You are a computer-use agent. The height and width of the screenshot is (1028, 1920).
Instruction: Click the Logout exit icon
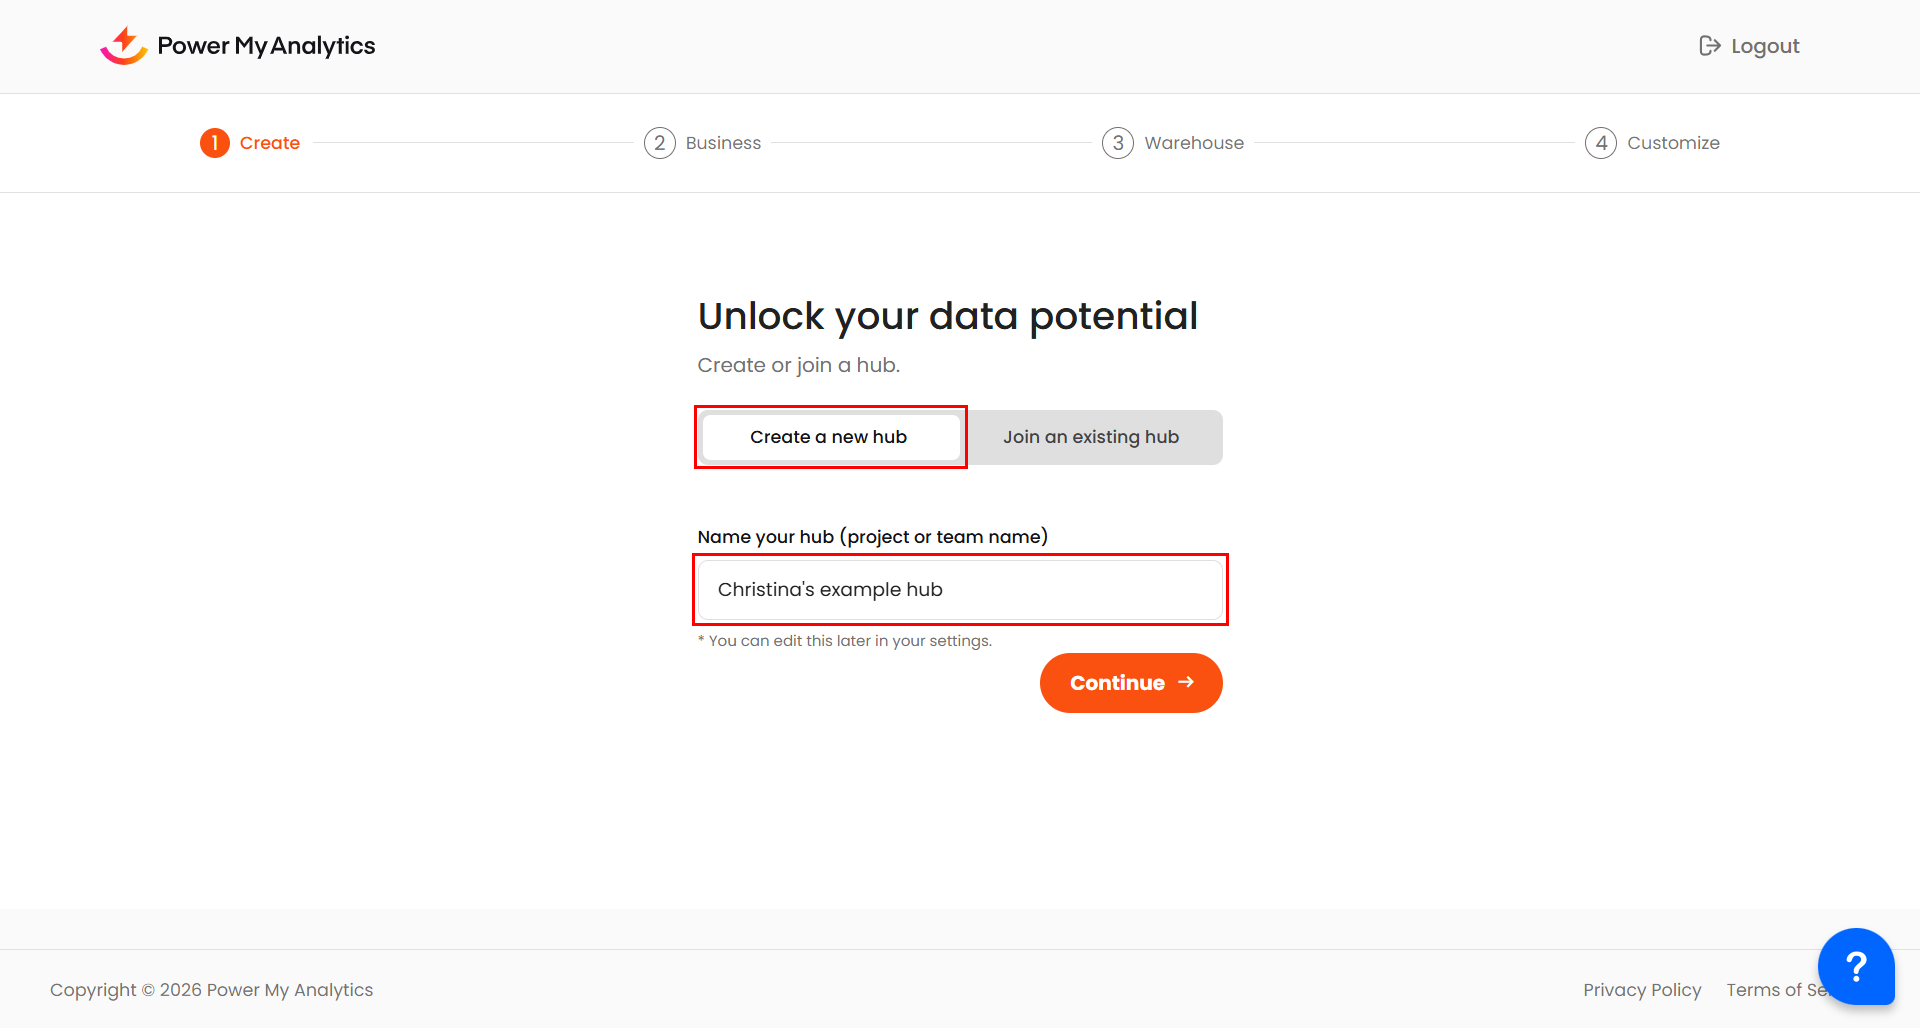pyautogui.click(x=1709, y=46)
